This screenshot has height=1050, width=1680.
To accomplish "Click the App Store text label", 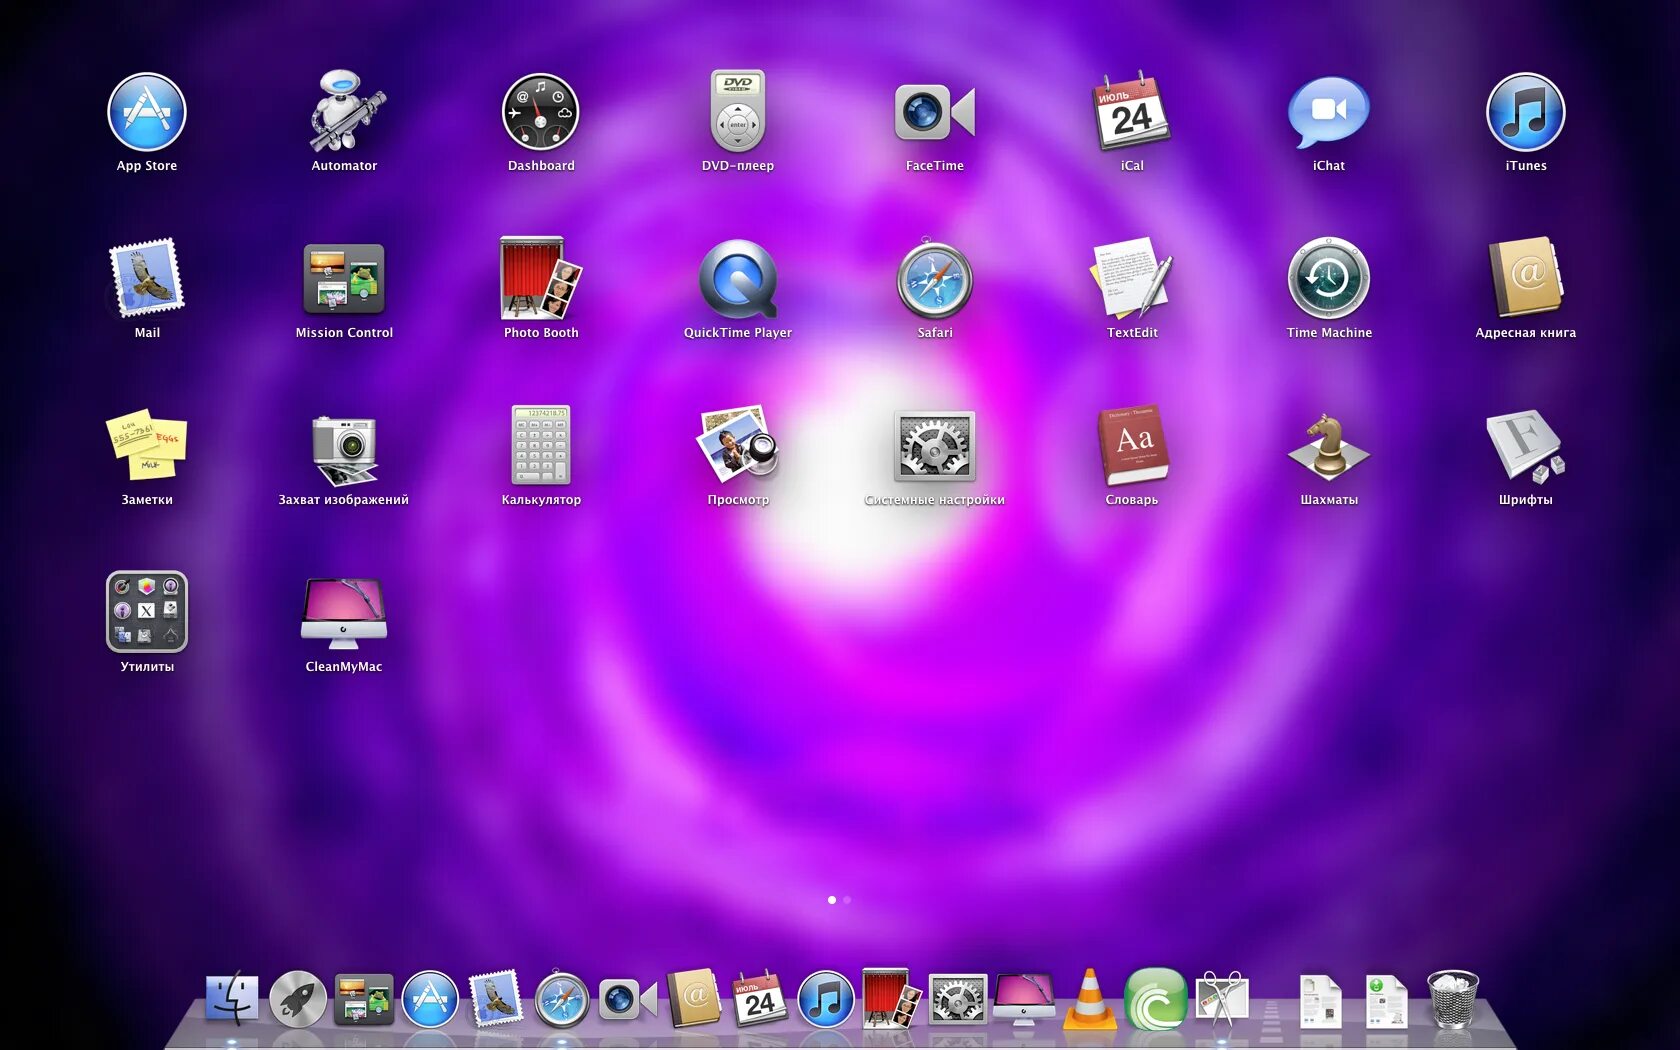I will tap(147, 166).
